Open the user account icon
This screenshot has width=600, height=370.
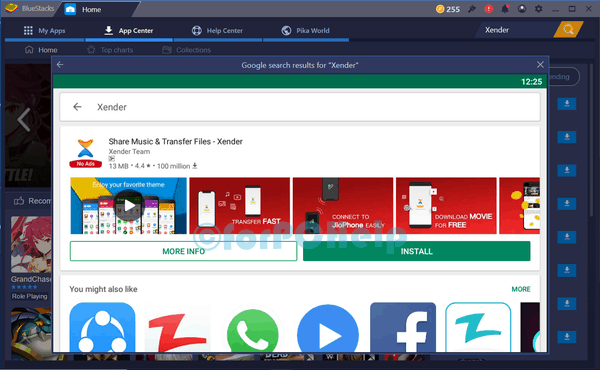(x=522, y=9)
